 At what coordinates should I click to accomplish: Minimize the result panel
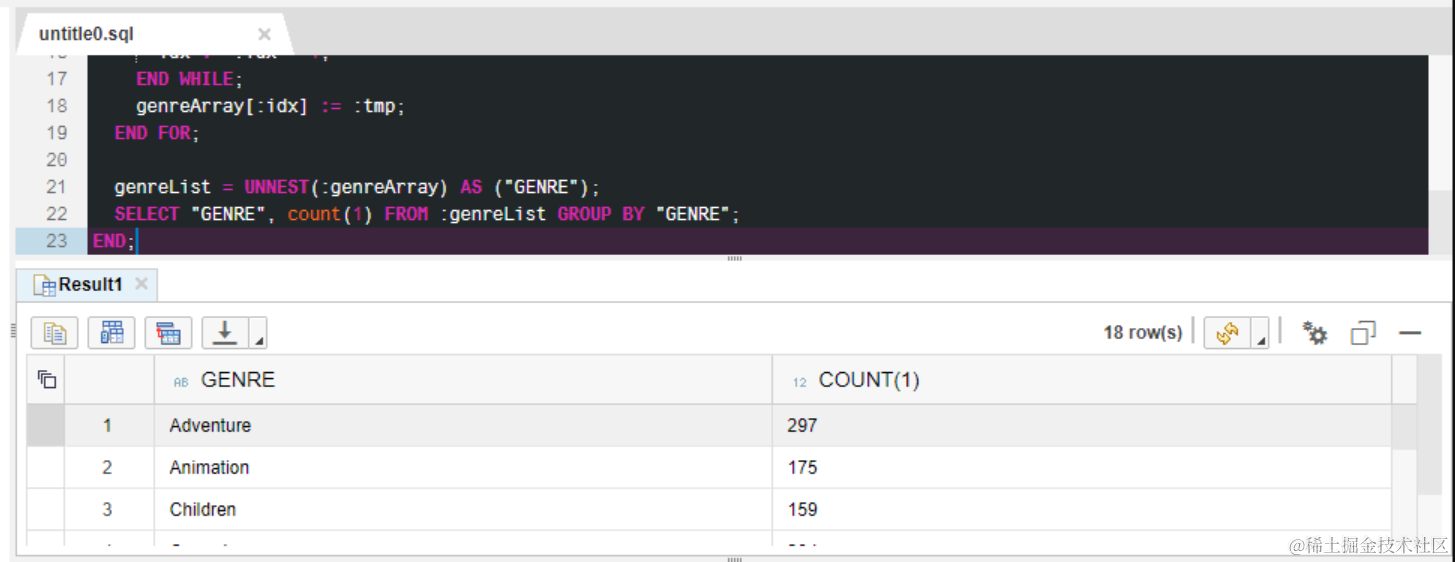pos(1410,333)
